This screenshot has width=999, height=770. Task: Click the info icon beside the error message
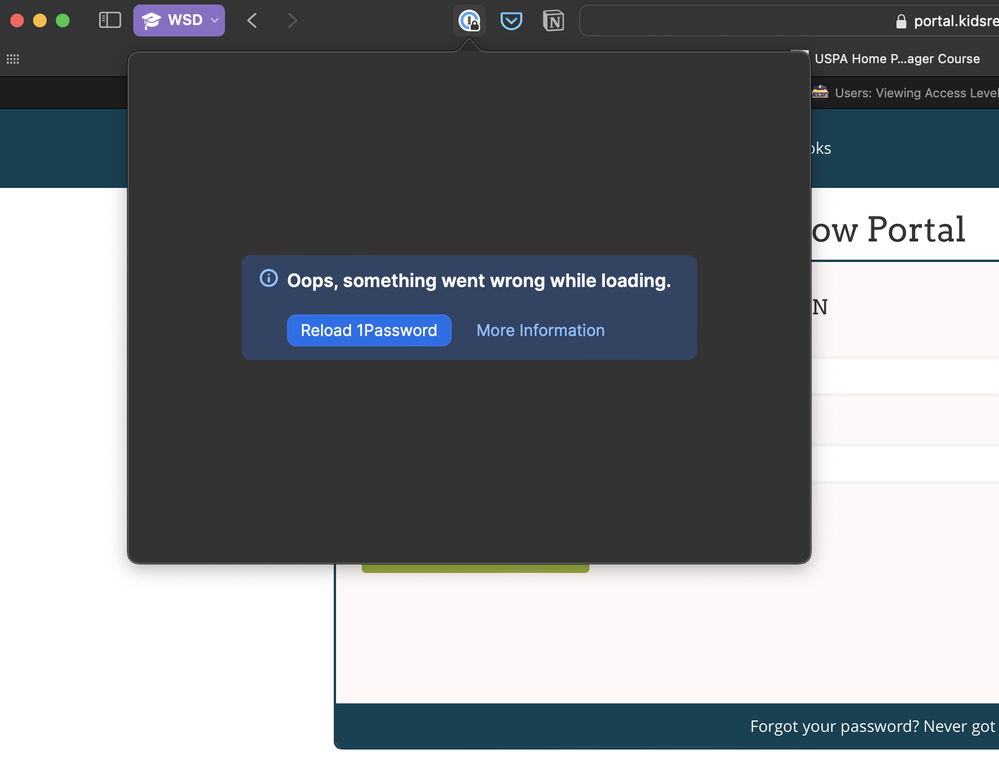[x=268, y=279]
